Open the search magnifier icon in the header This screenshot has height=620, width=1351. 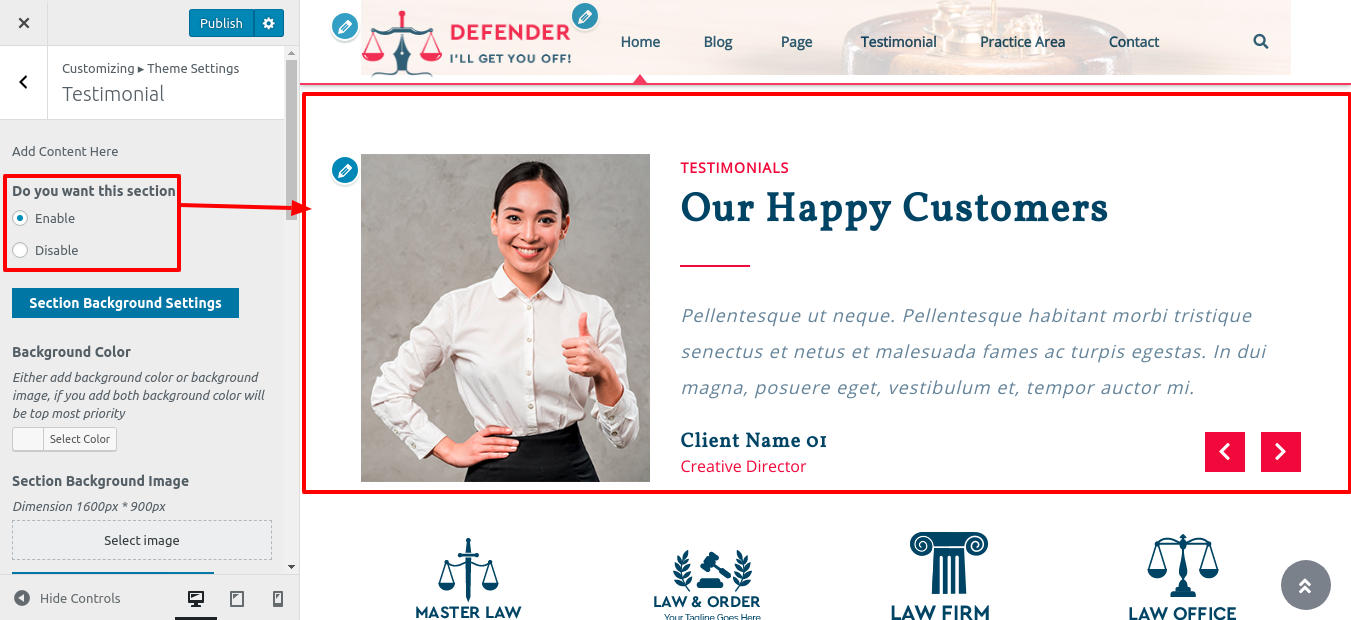pyautogui.click(x=1261, y=42)
